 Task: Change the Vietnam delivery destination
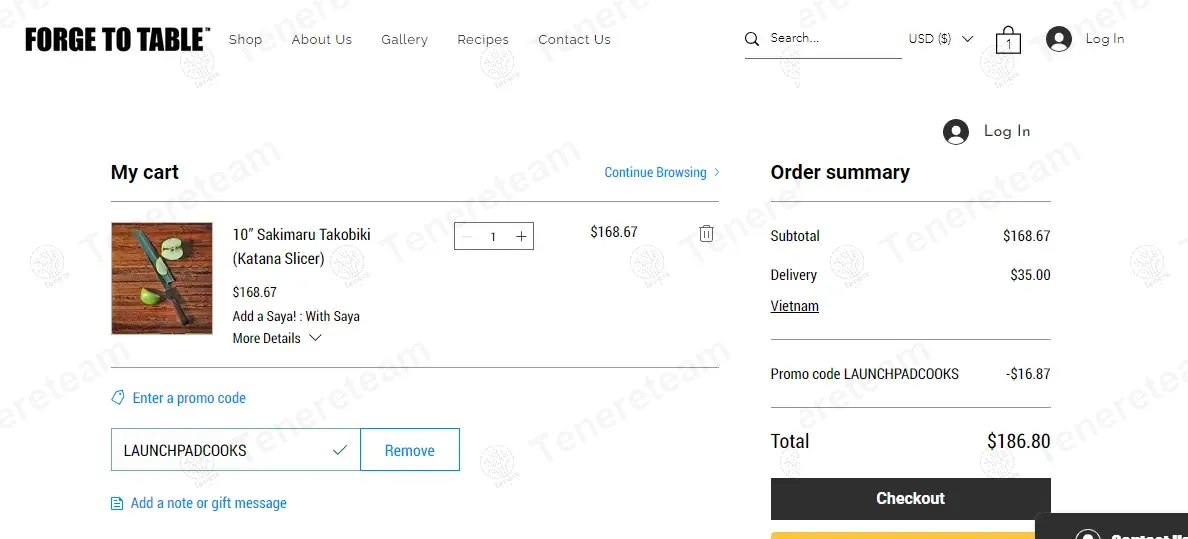pos(794,306)
